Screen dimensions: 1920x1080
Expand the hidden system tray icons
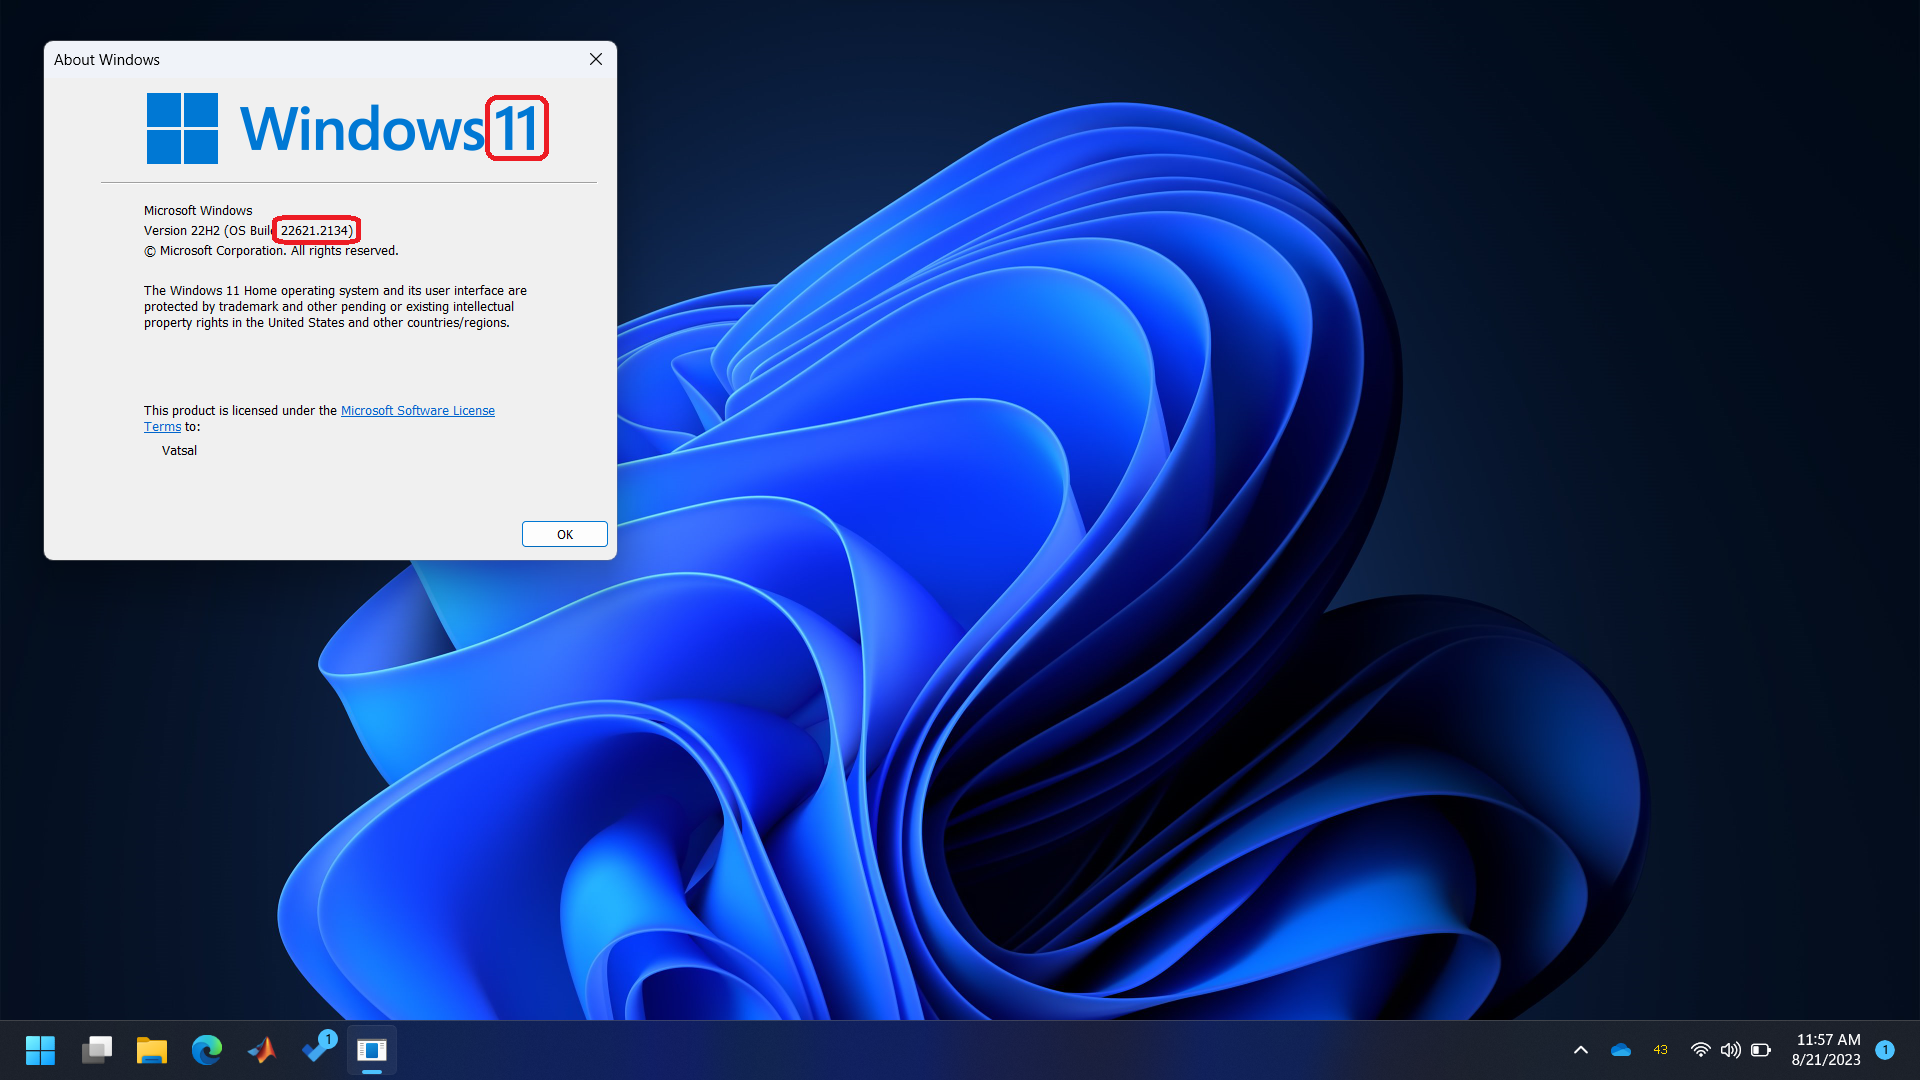point(1581,1050)
